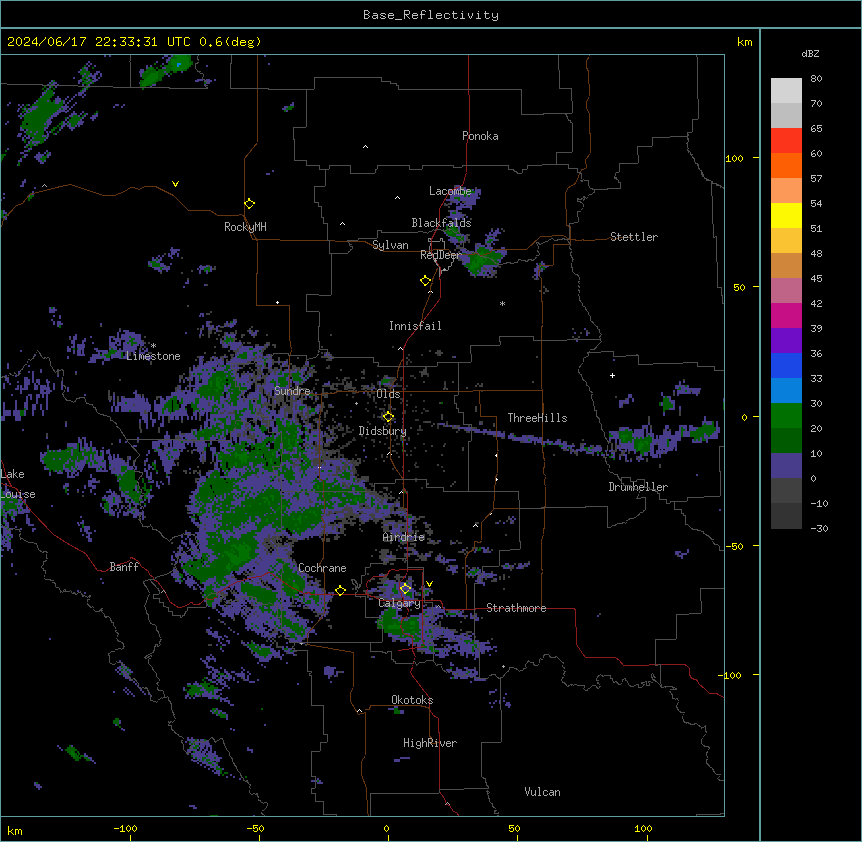
Task: Click the Cochrane town label
Action: pyautogui.click(x=322, y=568)
